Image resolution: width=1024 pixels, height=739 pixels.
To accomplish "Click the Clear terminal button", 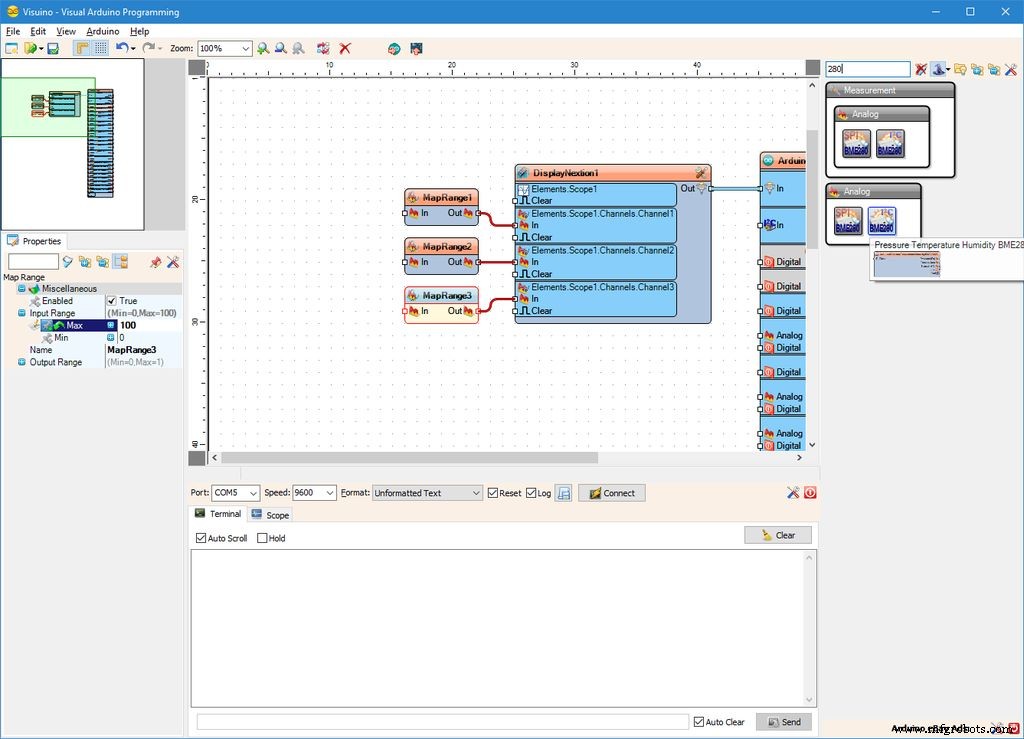I will pyautogui.click(x=777, y=535).
